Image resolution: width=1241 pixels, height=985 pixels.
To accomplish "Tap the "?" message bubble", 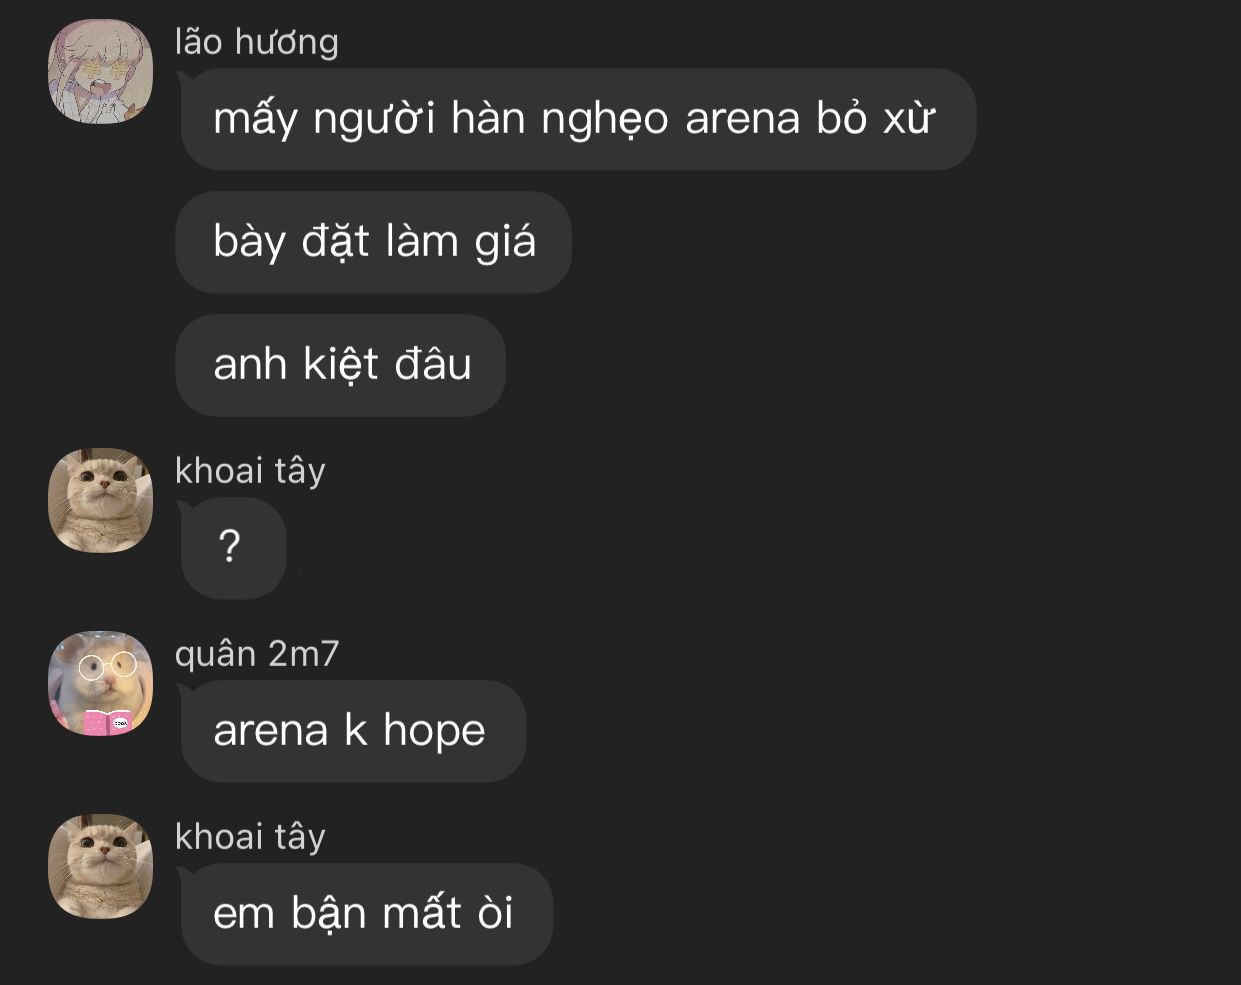I will click(x=232, y=548).
